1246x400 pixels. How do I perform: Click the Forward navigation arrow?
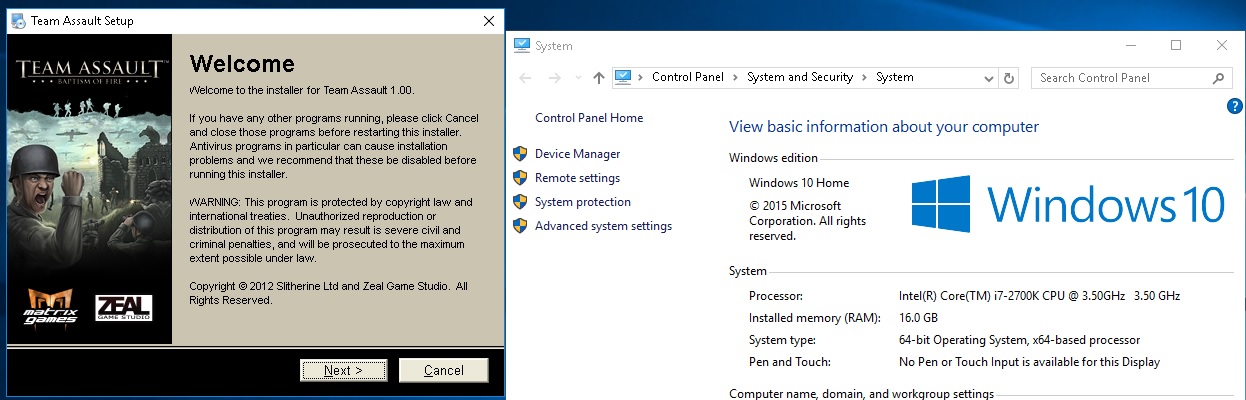[555, 78]
